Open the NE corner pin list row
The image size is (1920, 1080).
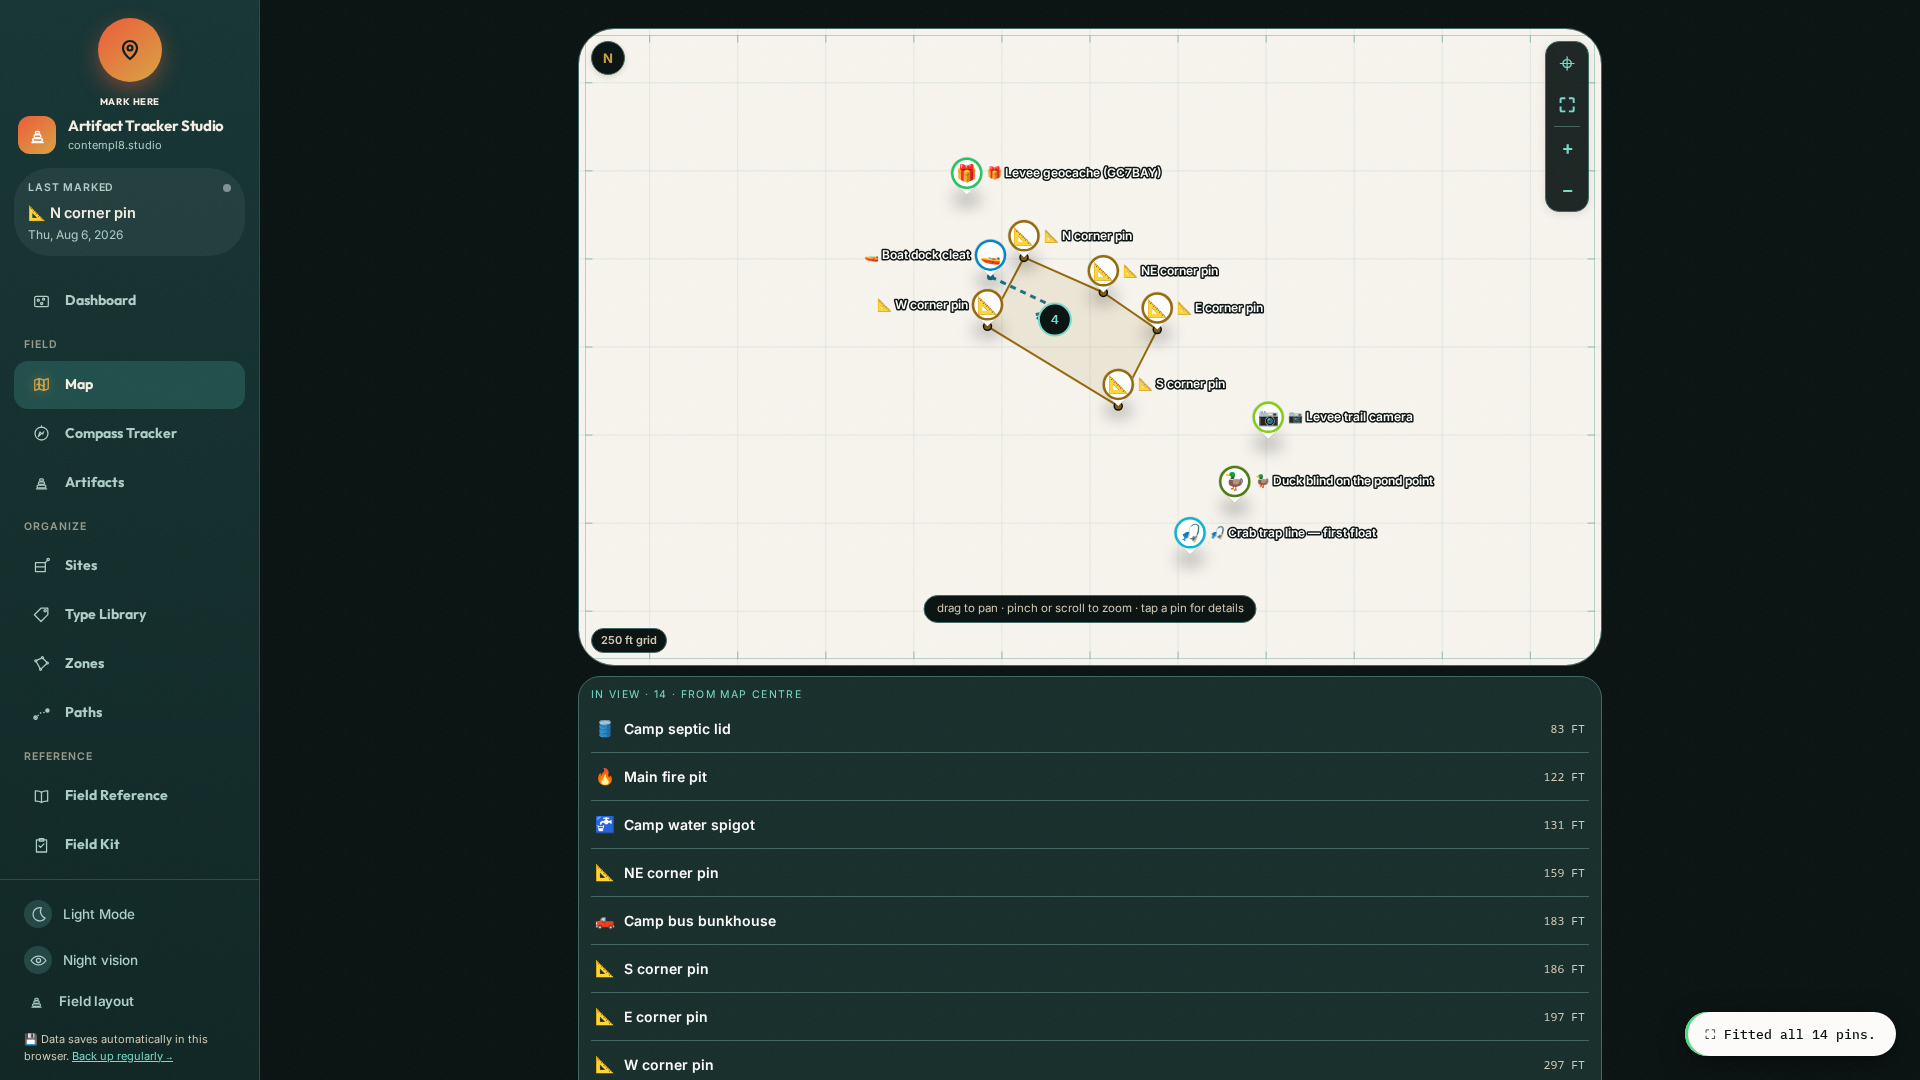pos(1090,873)
